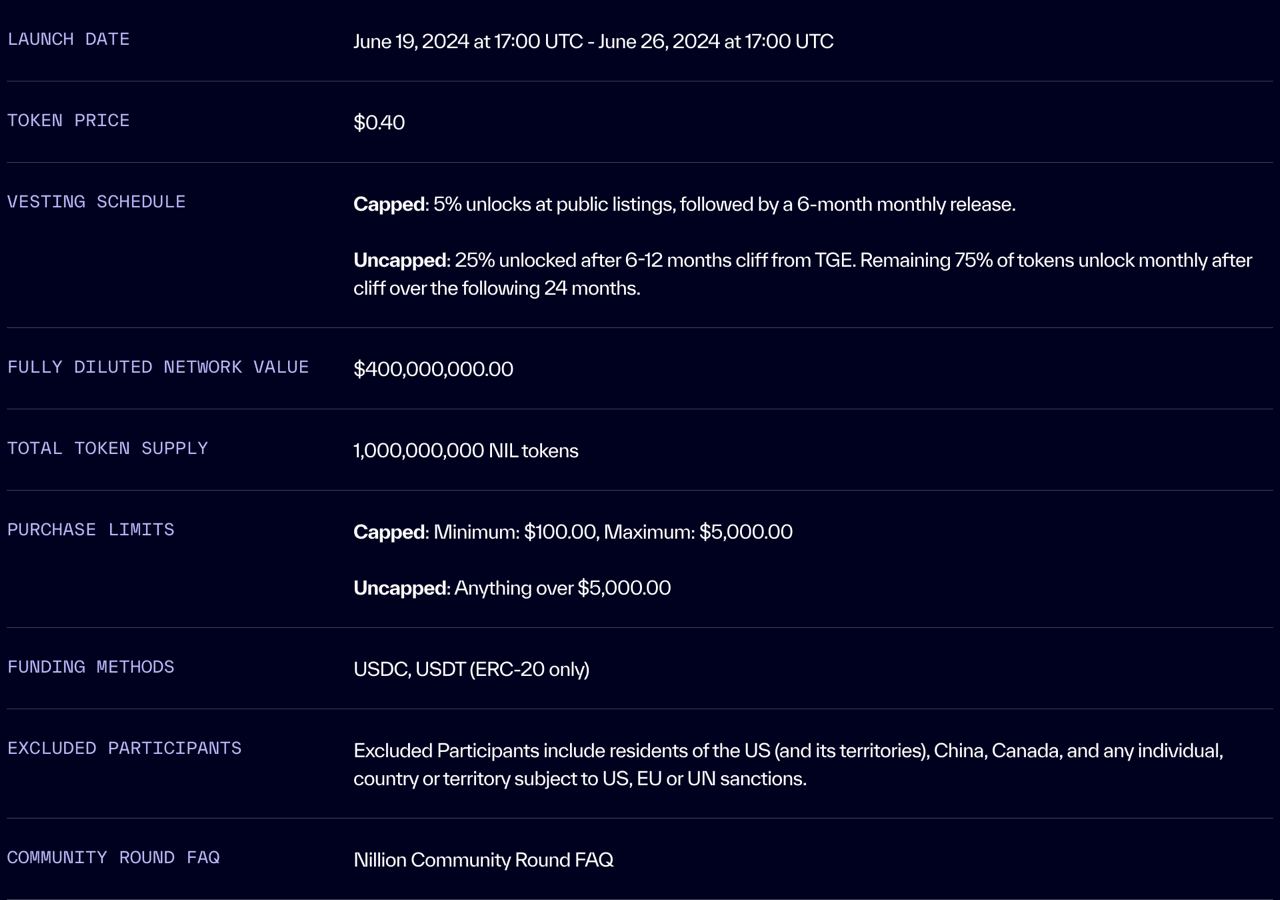Click the 1,000,000,000 NIL tokens value
The width and height of the screenshot is (1280, 900).
pyautogui.click(x=466, y=451)
